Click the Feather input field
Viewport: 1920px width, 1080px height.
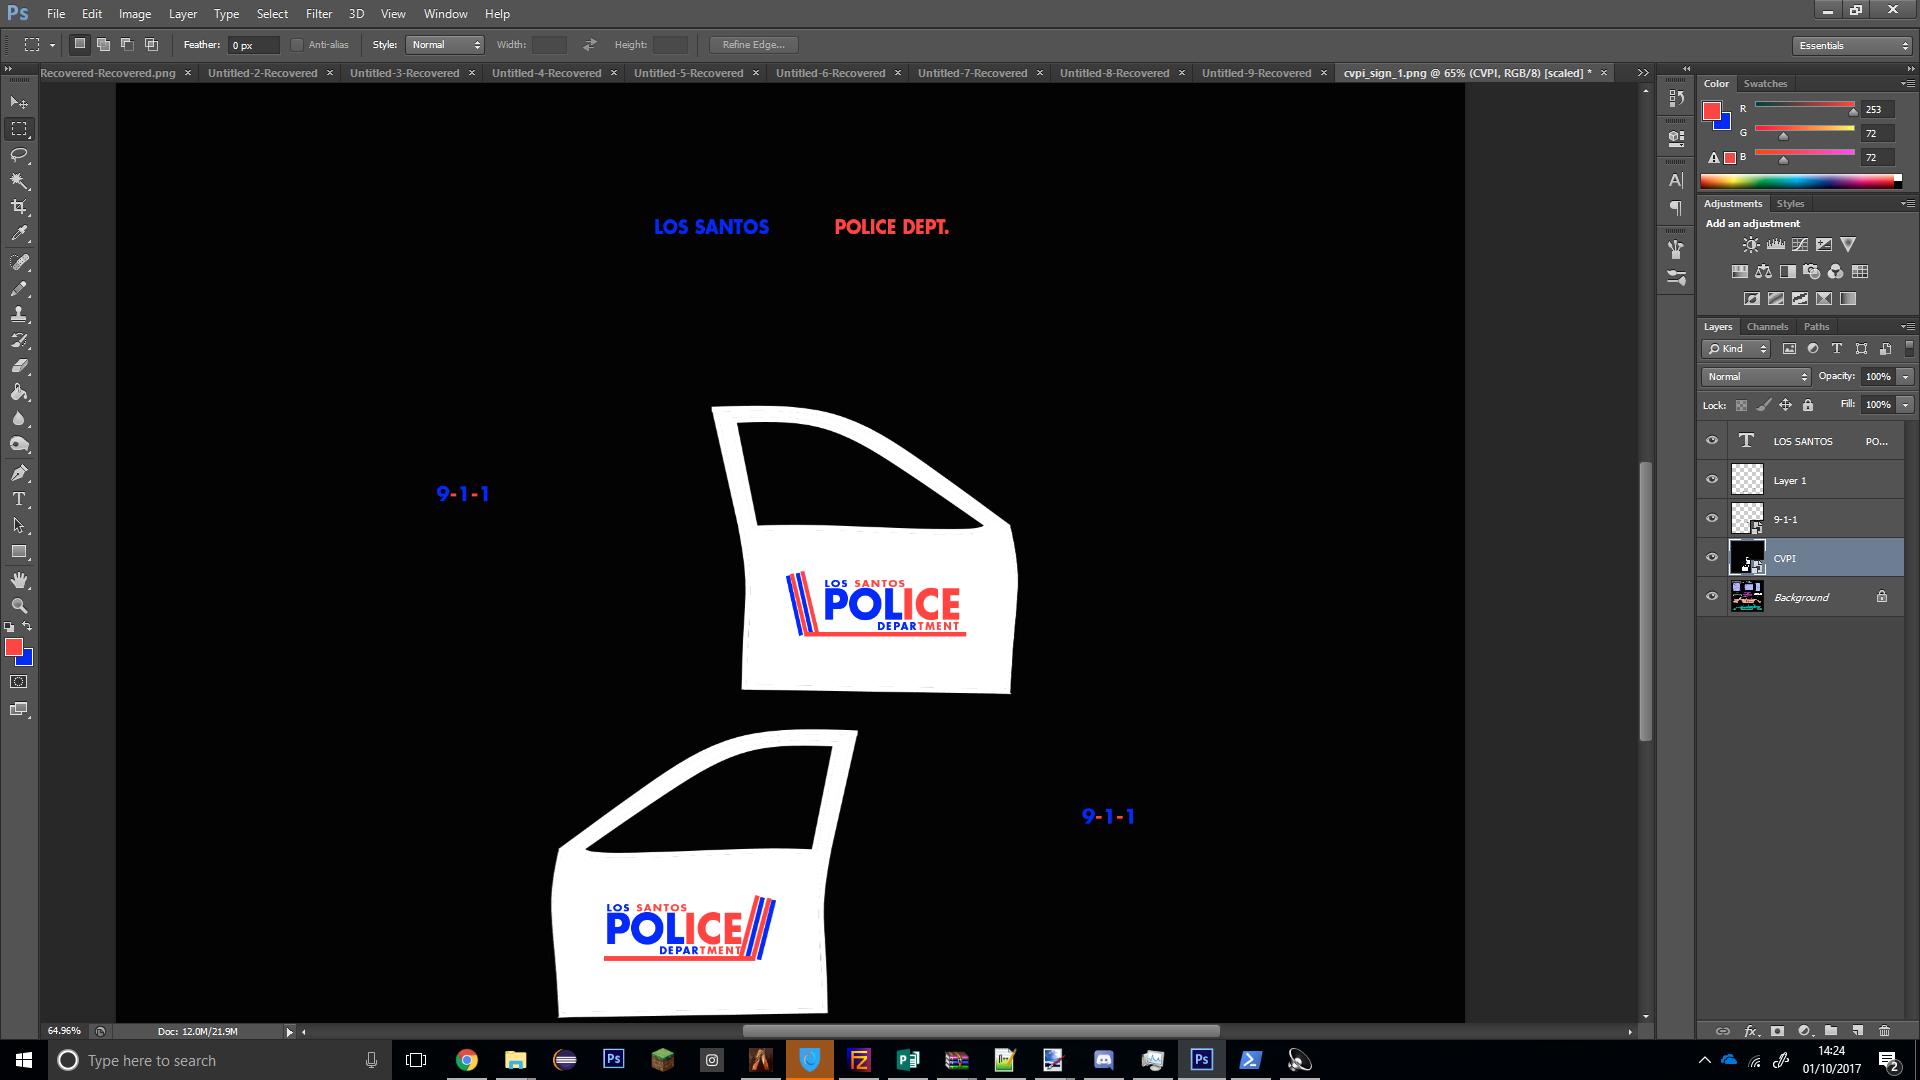[x=252, y=45]
